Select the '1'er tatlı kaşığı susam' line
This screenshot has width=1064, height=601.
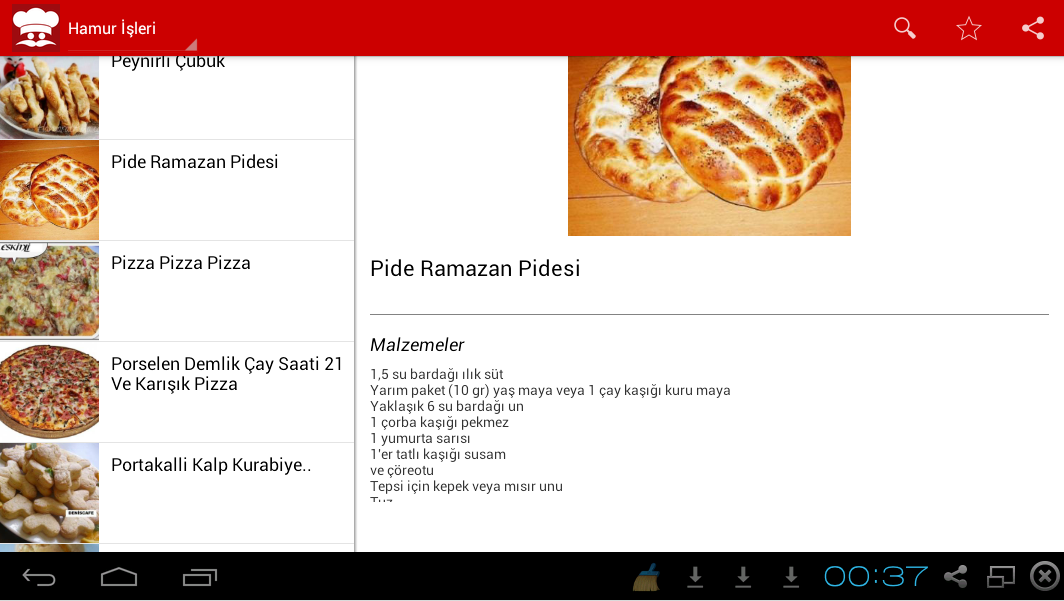point(438,454)
